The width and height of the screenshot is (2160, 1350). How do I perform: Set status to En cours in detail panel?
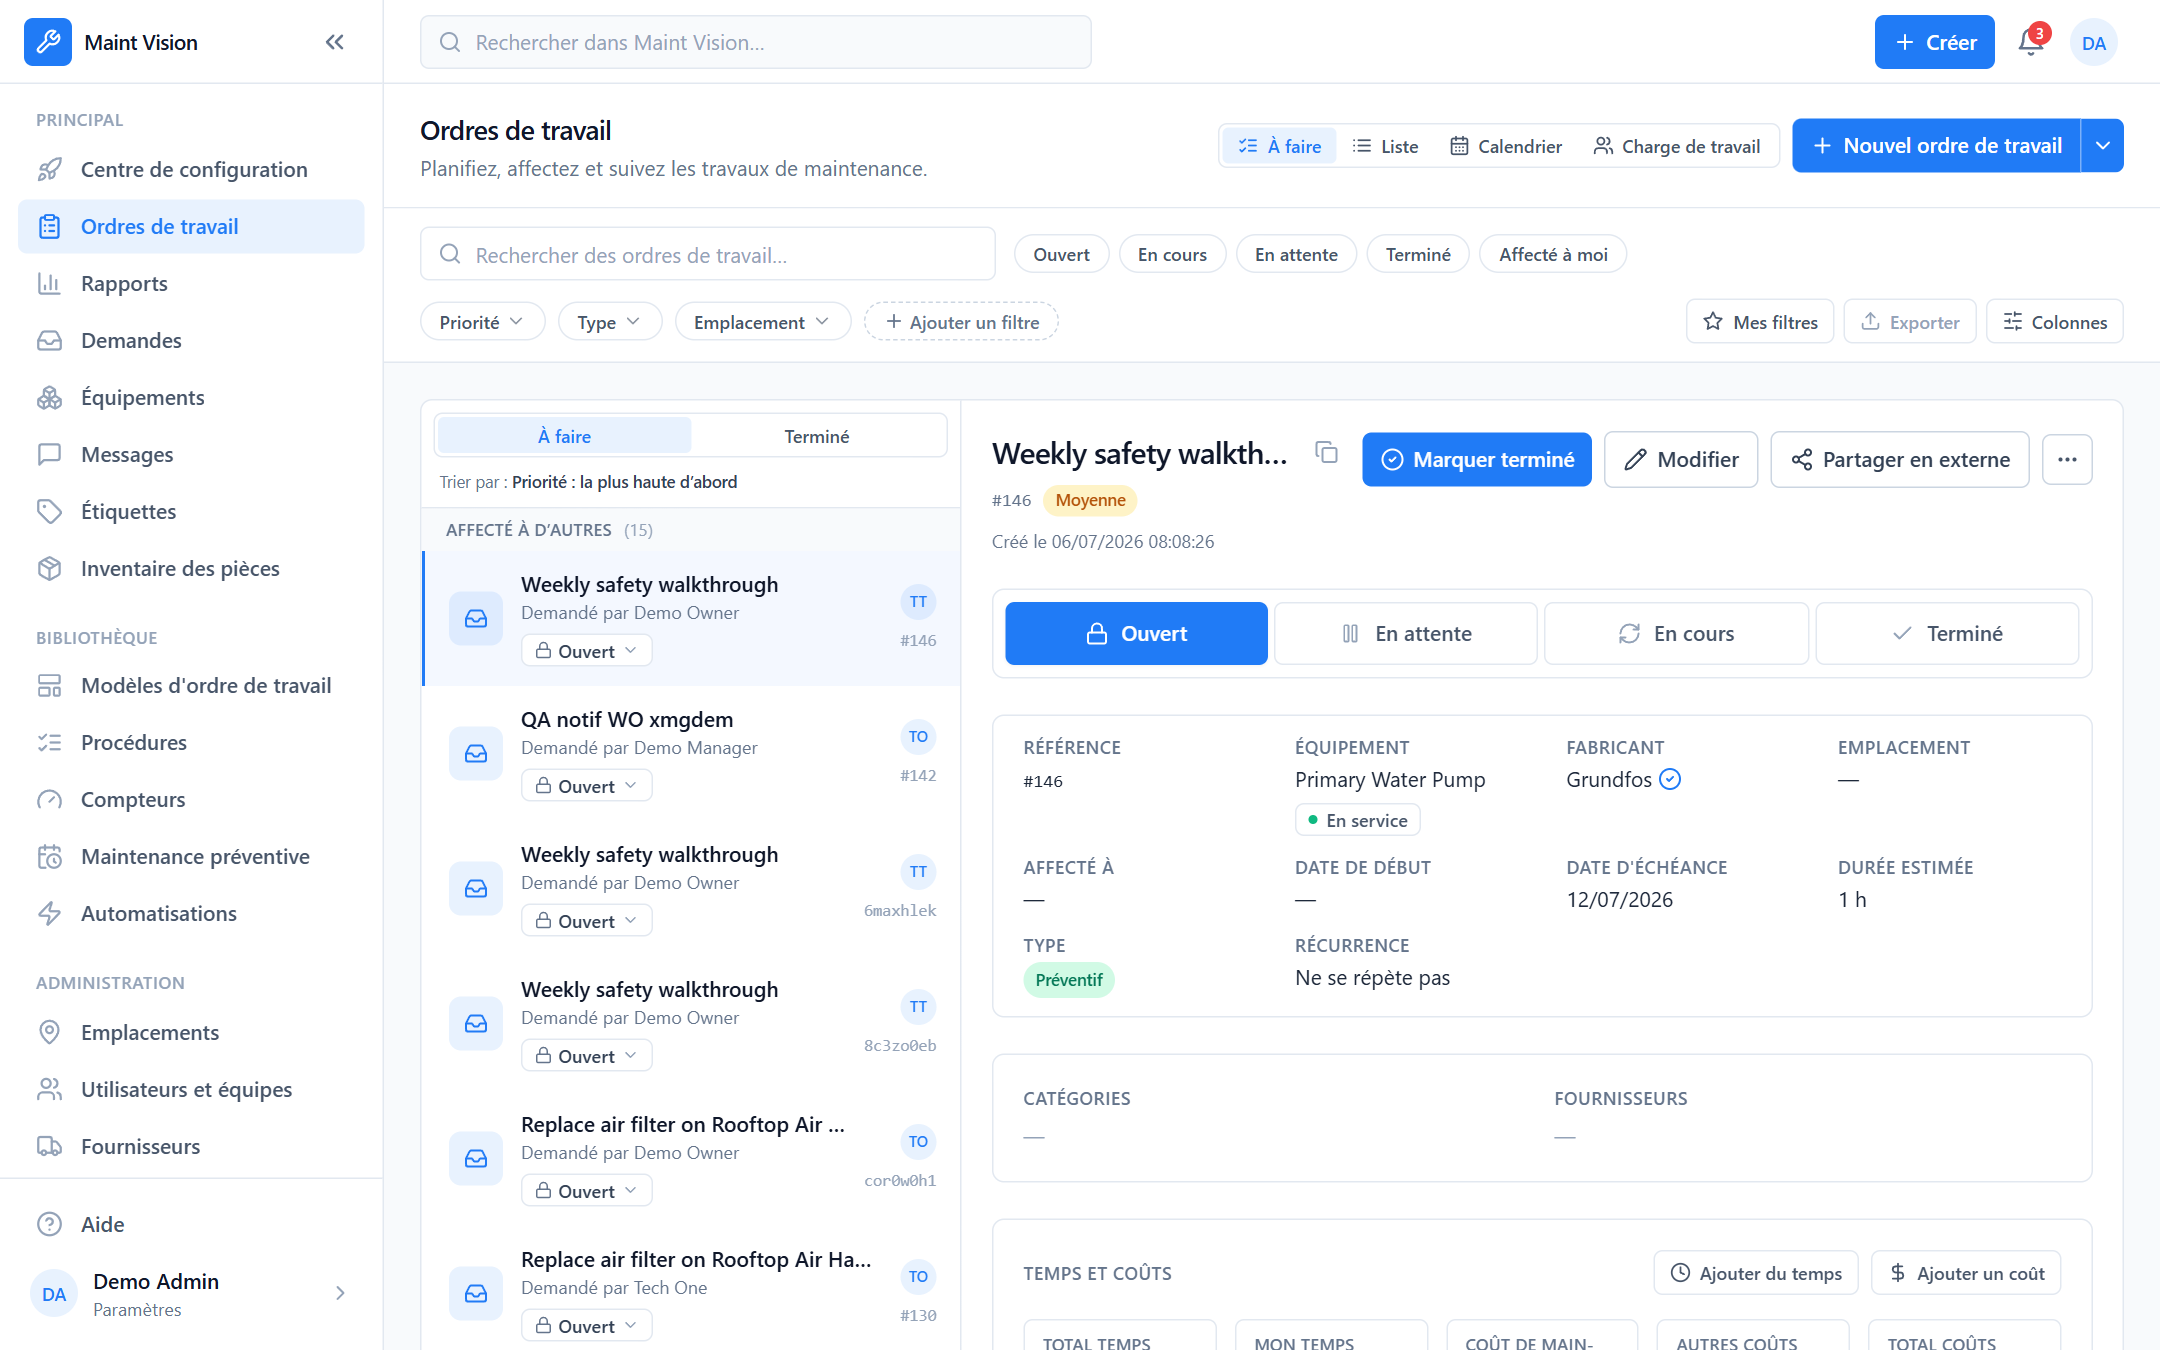tap(1676, 633)
